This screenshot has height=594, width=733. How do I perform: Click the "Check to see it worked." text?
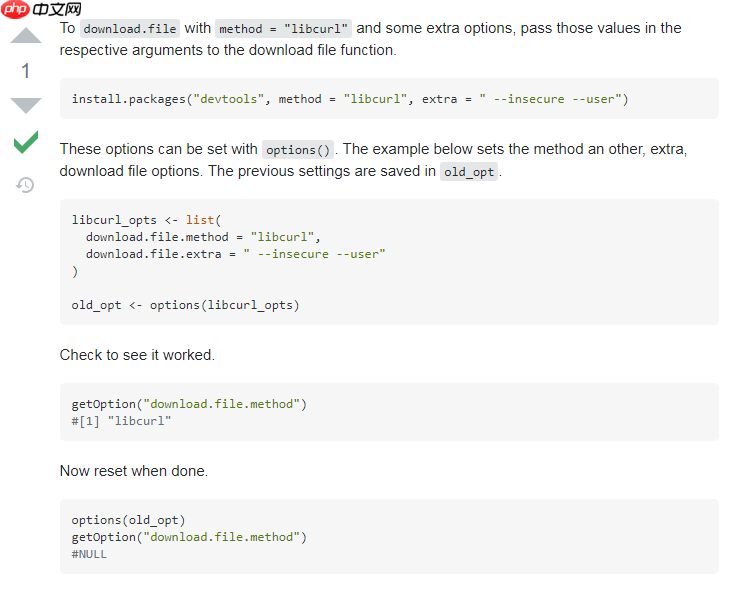(x=137, y=355)
